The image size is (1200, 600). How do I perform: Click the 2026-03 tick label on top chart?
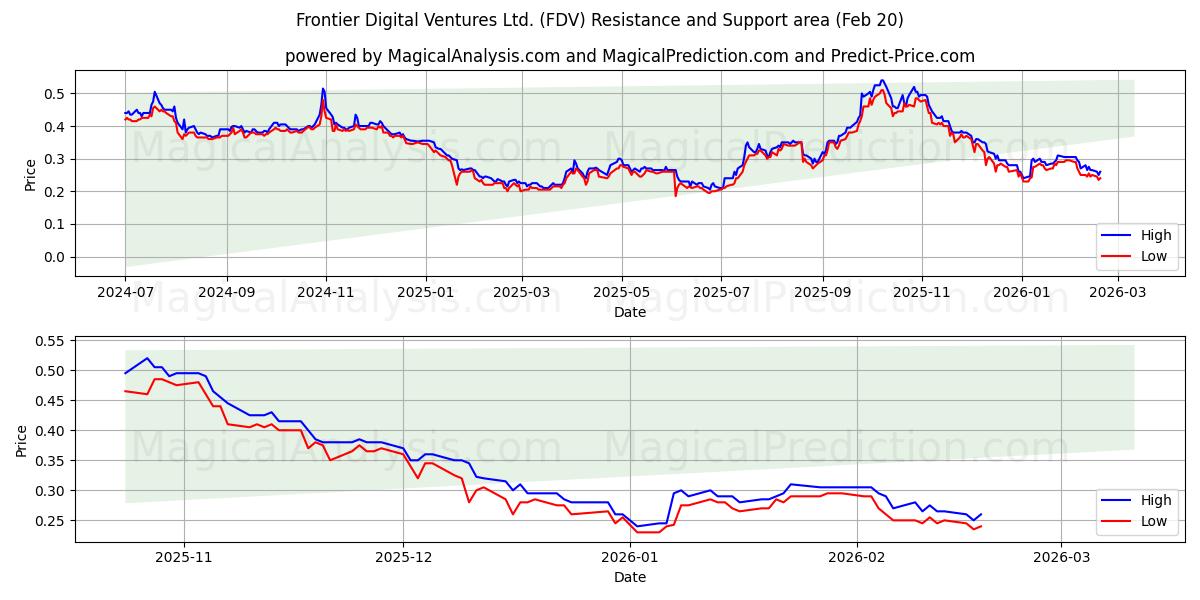pyautogui.click(x=1119, y=292)
